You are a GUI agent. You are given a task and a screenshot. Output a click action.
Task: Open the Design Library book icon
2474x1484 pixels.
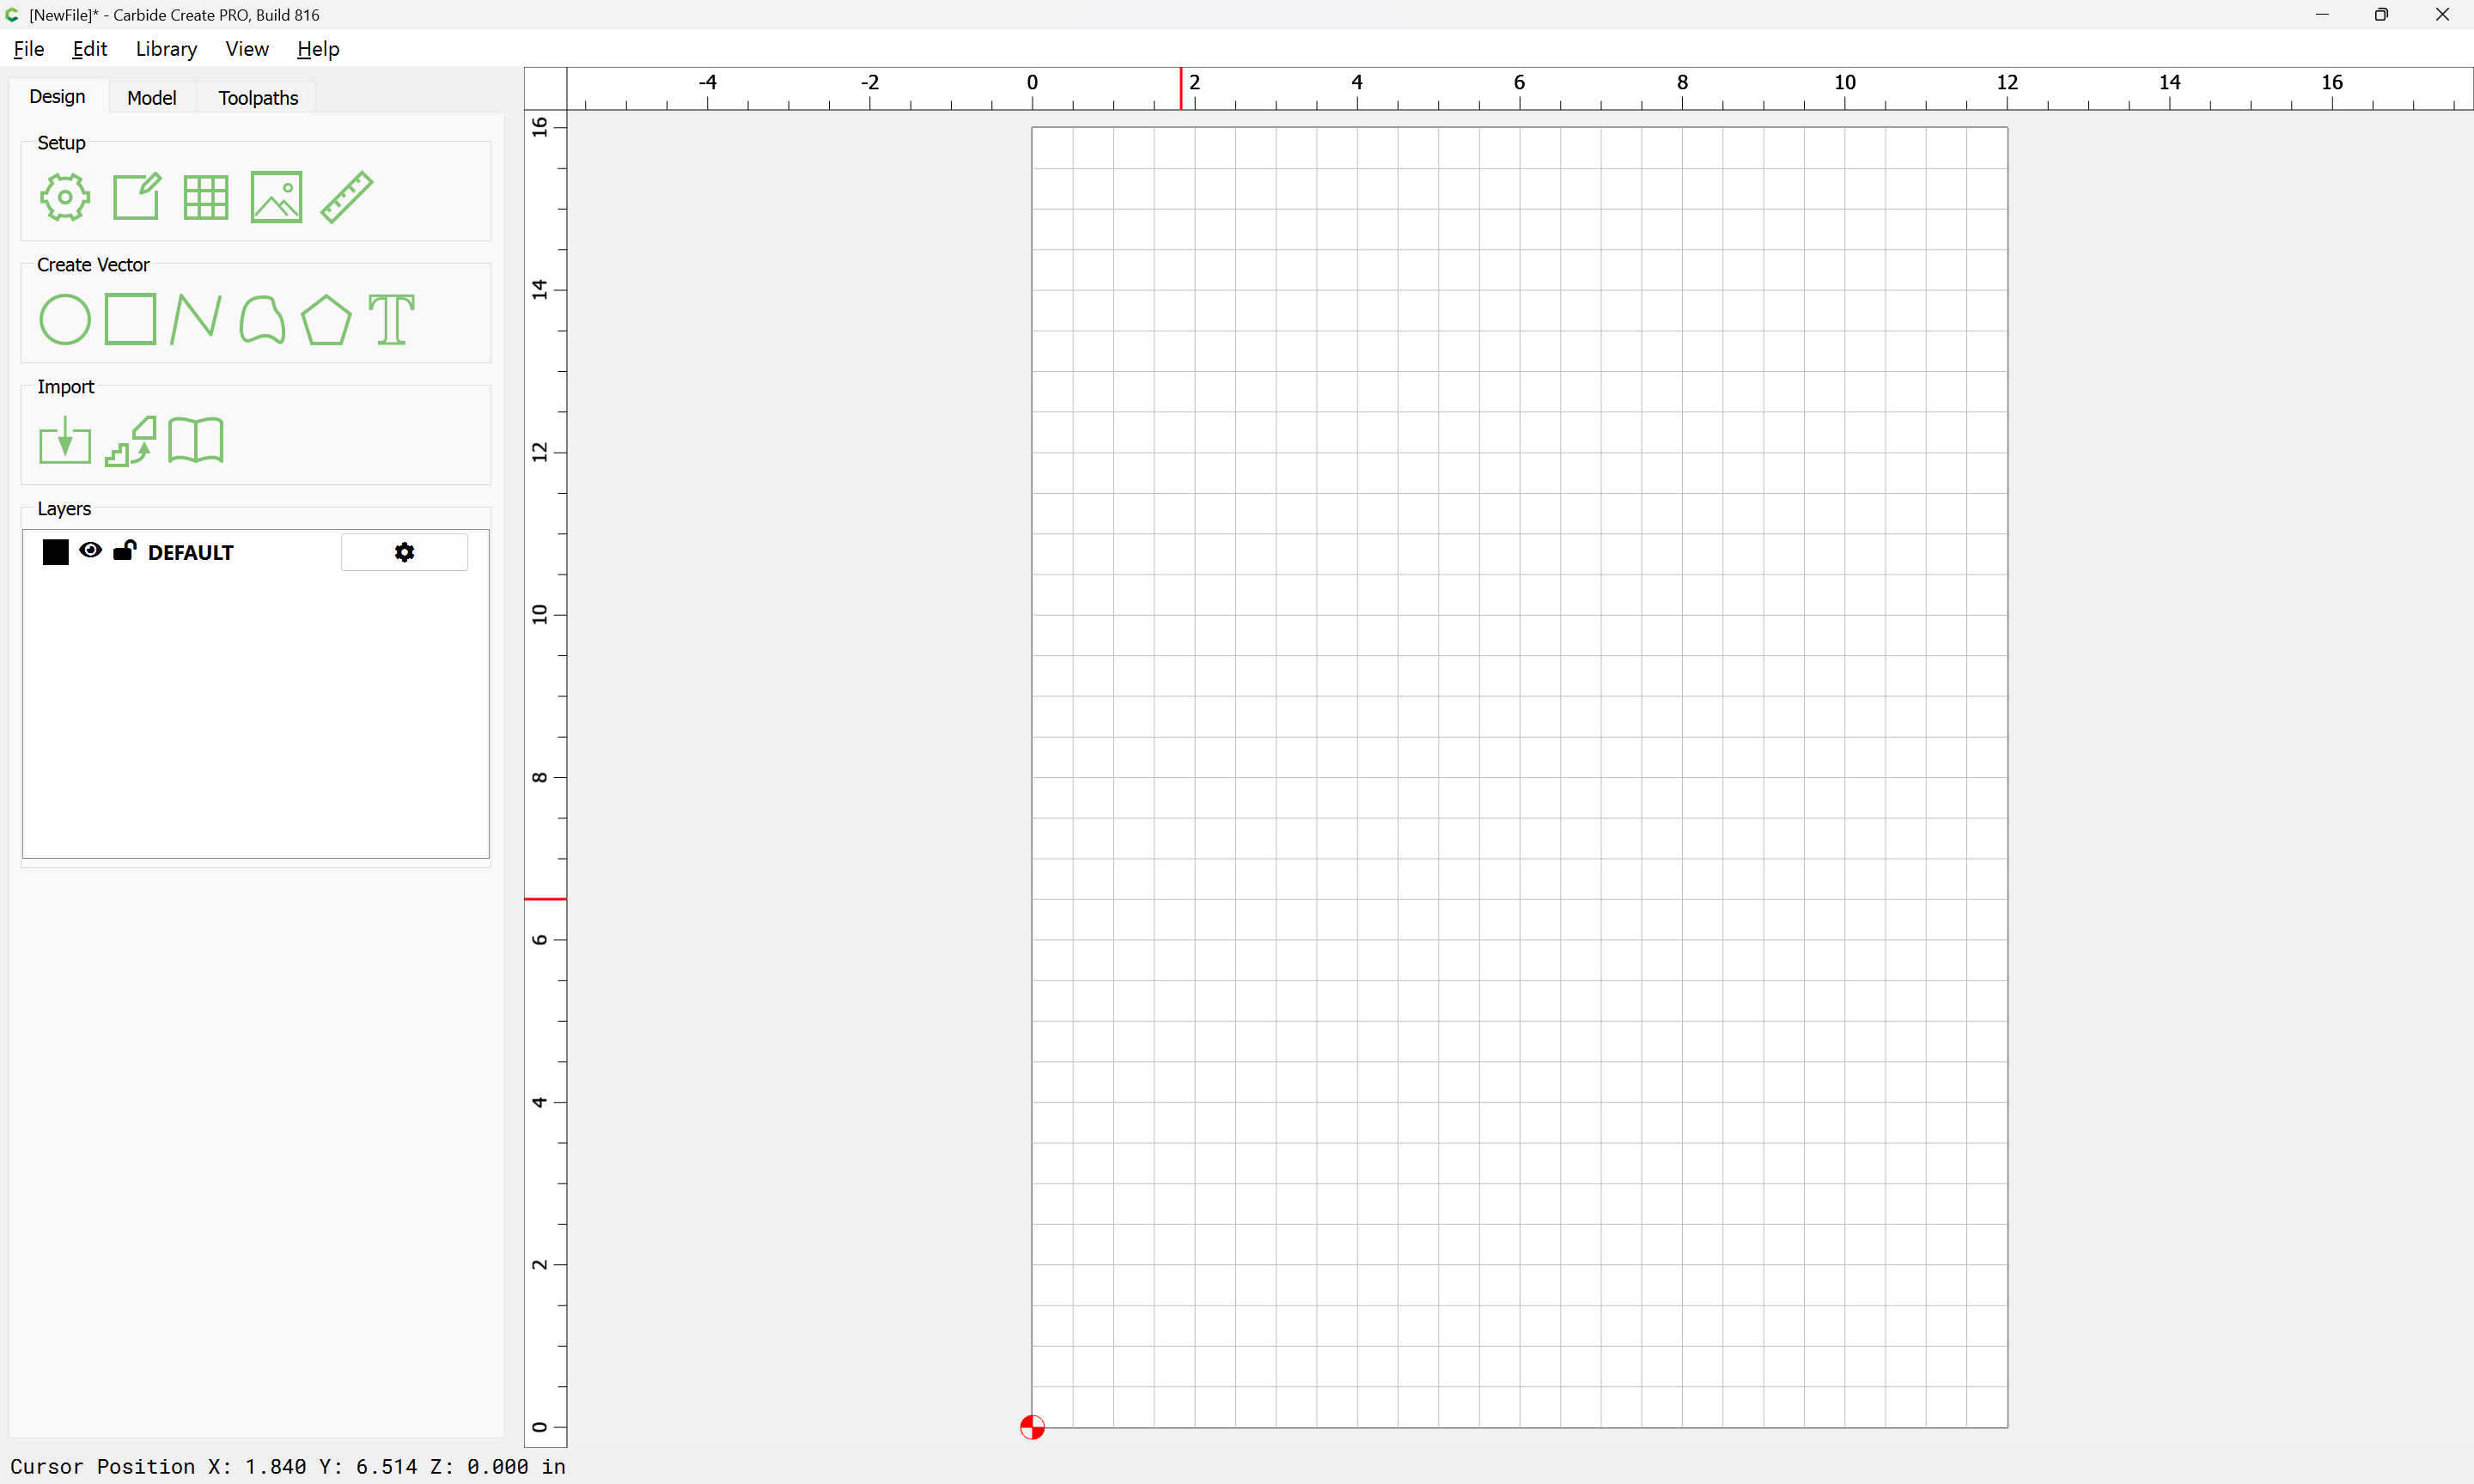(196, 440)
